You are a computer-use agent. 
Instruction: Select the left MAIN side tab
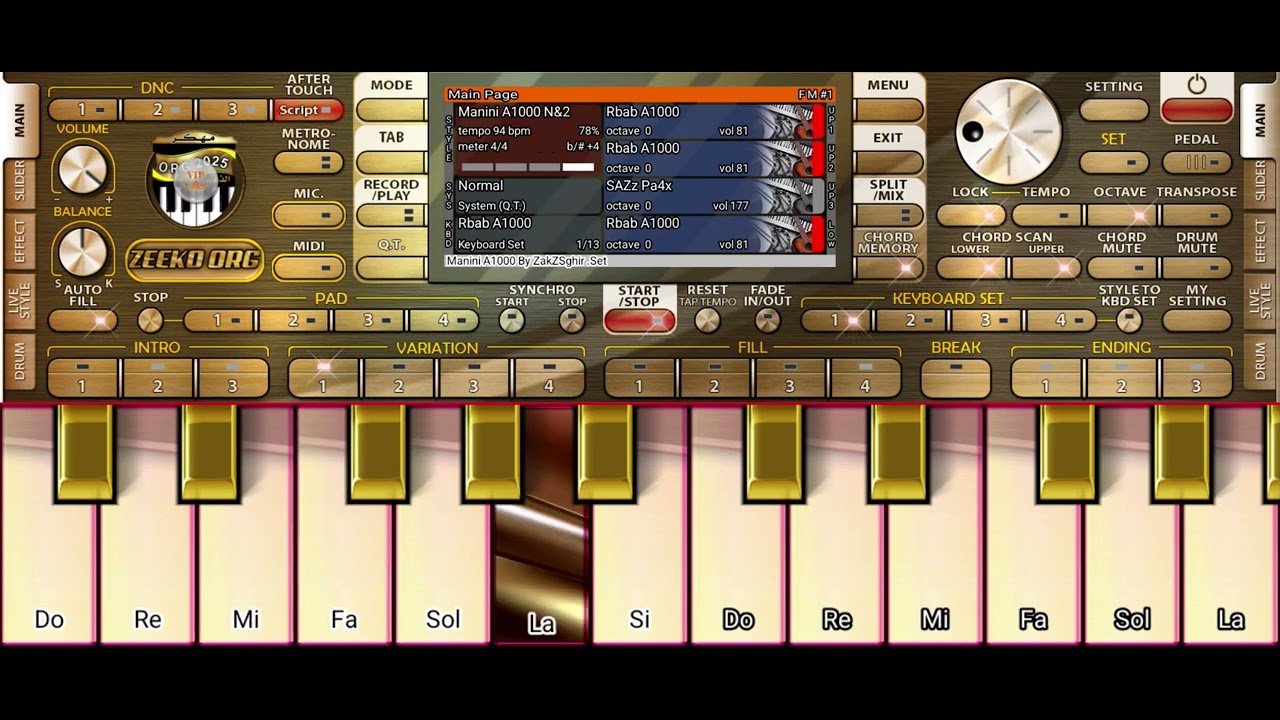pyautogui.click(x=19, y=120)
